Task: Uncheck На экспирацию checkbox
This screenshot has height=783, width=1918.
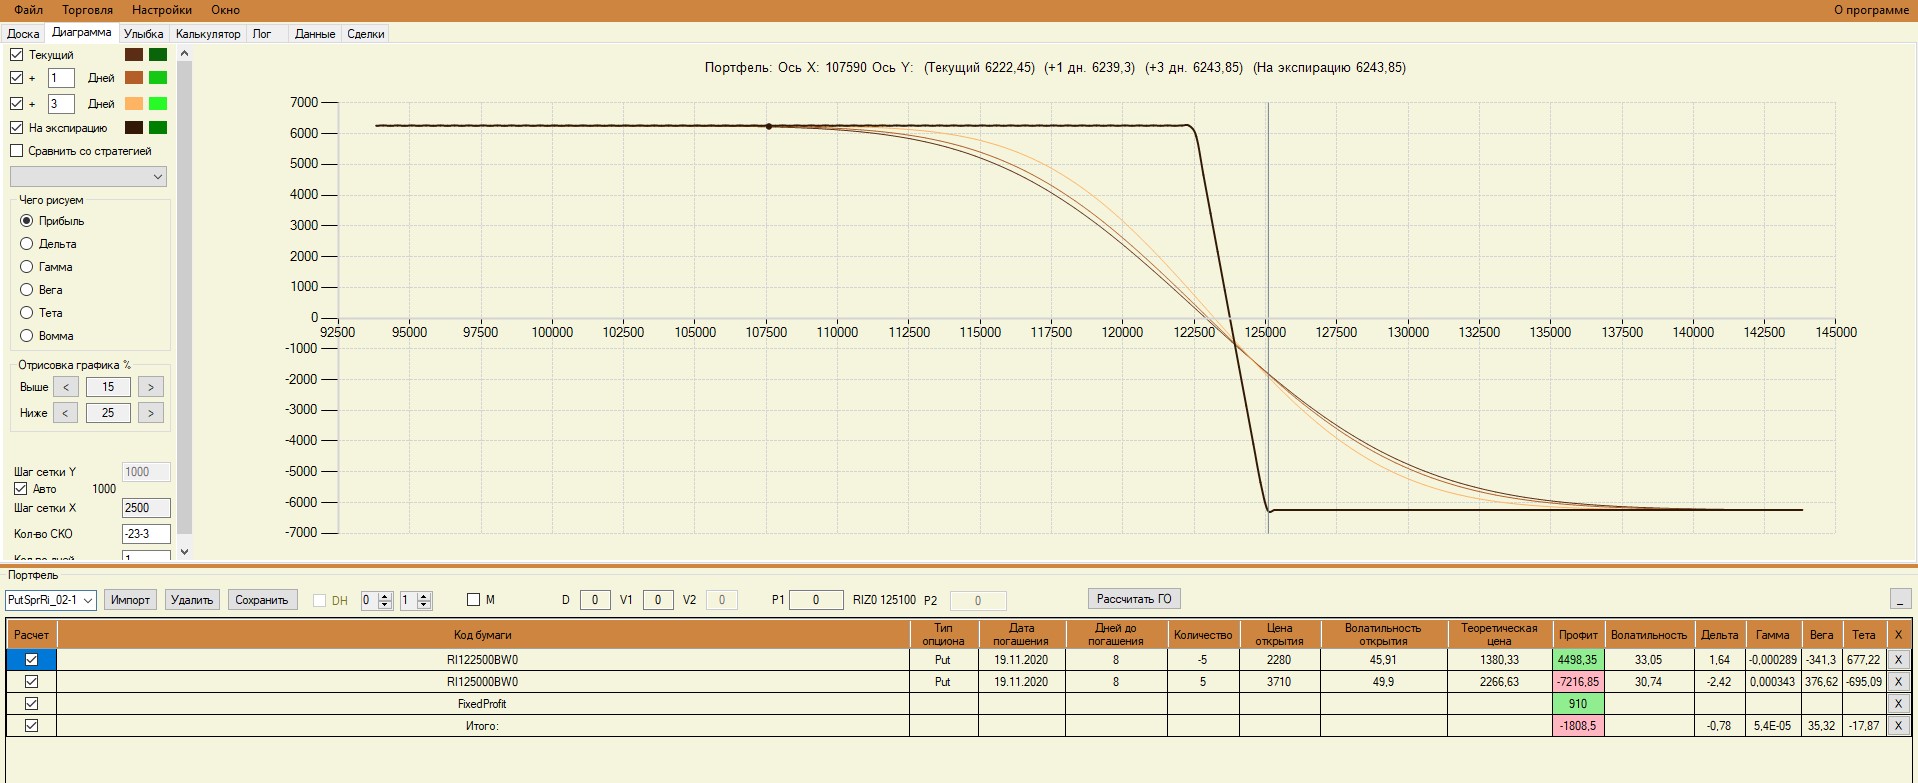Action: (x=17, y=128)
